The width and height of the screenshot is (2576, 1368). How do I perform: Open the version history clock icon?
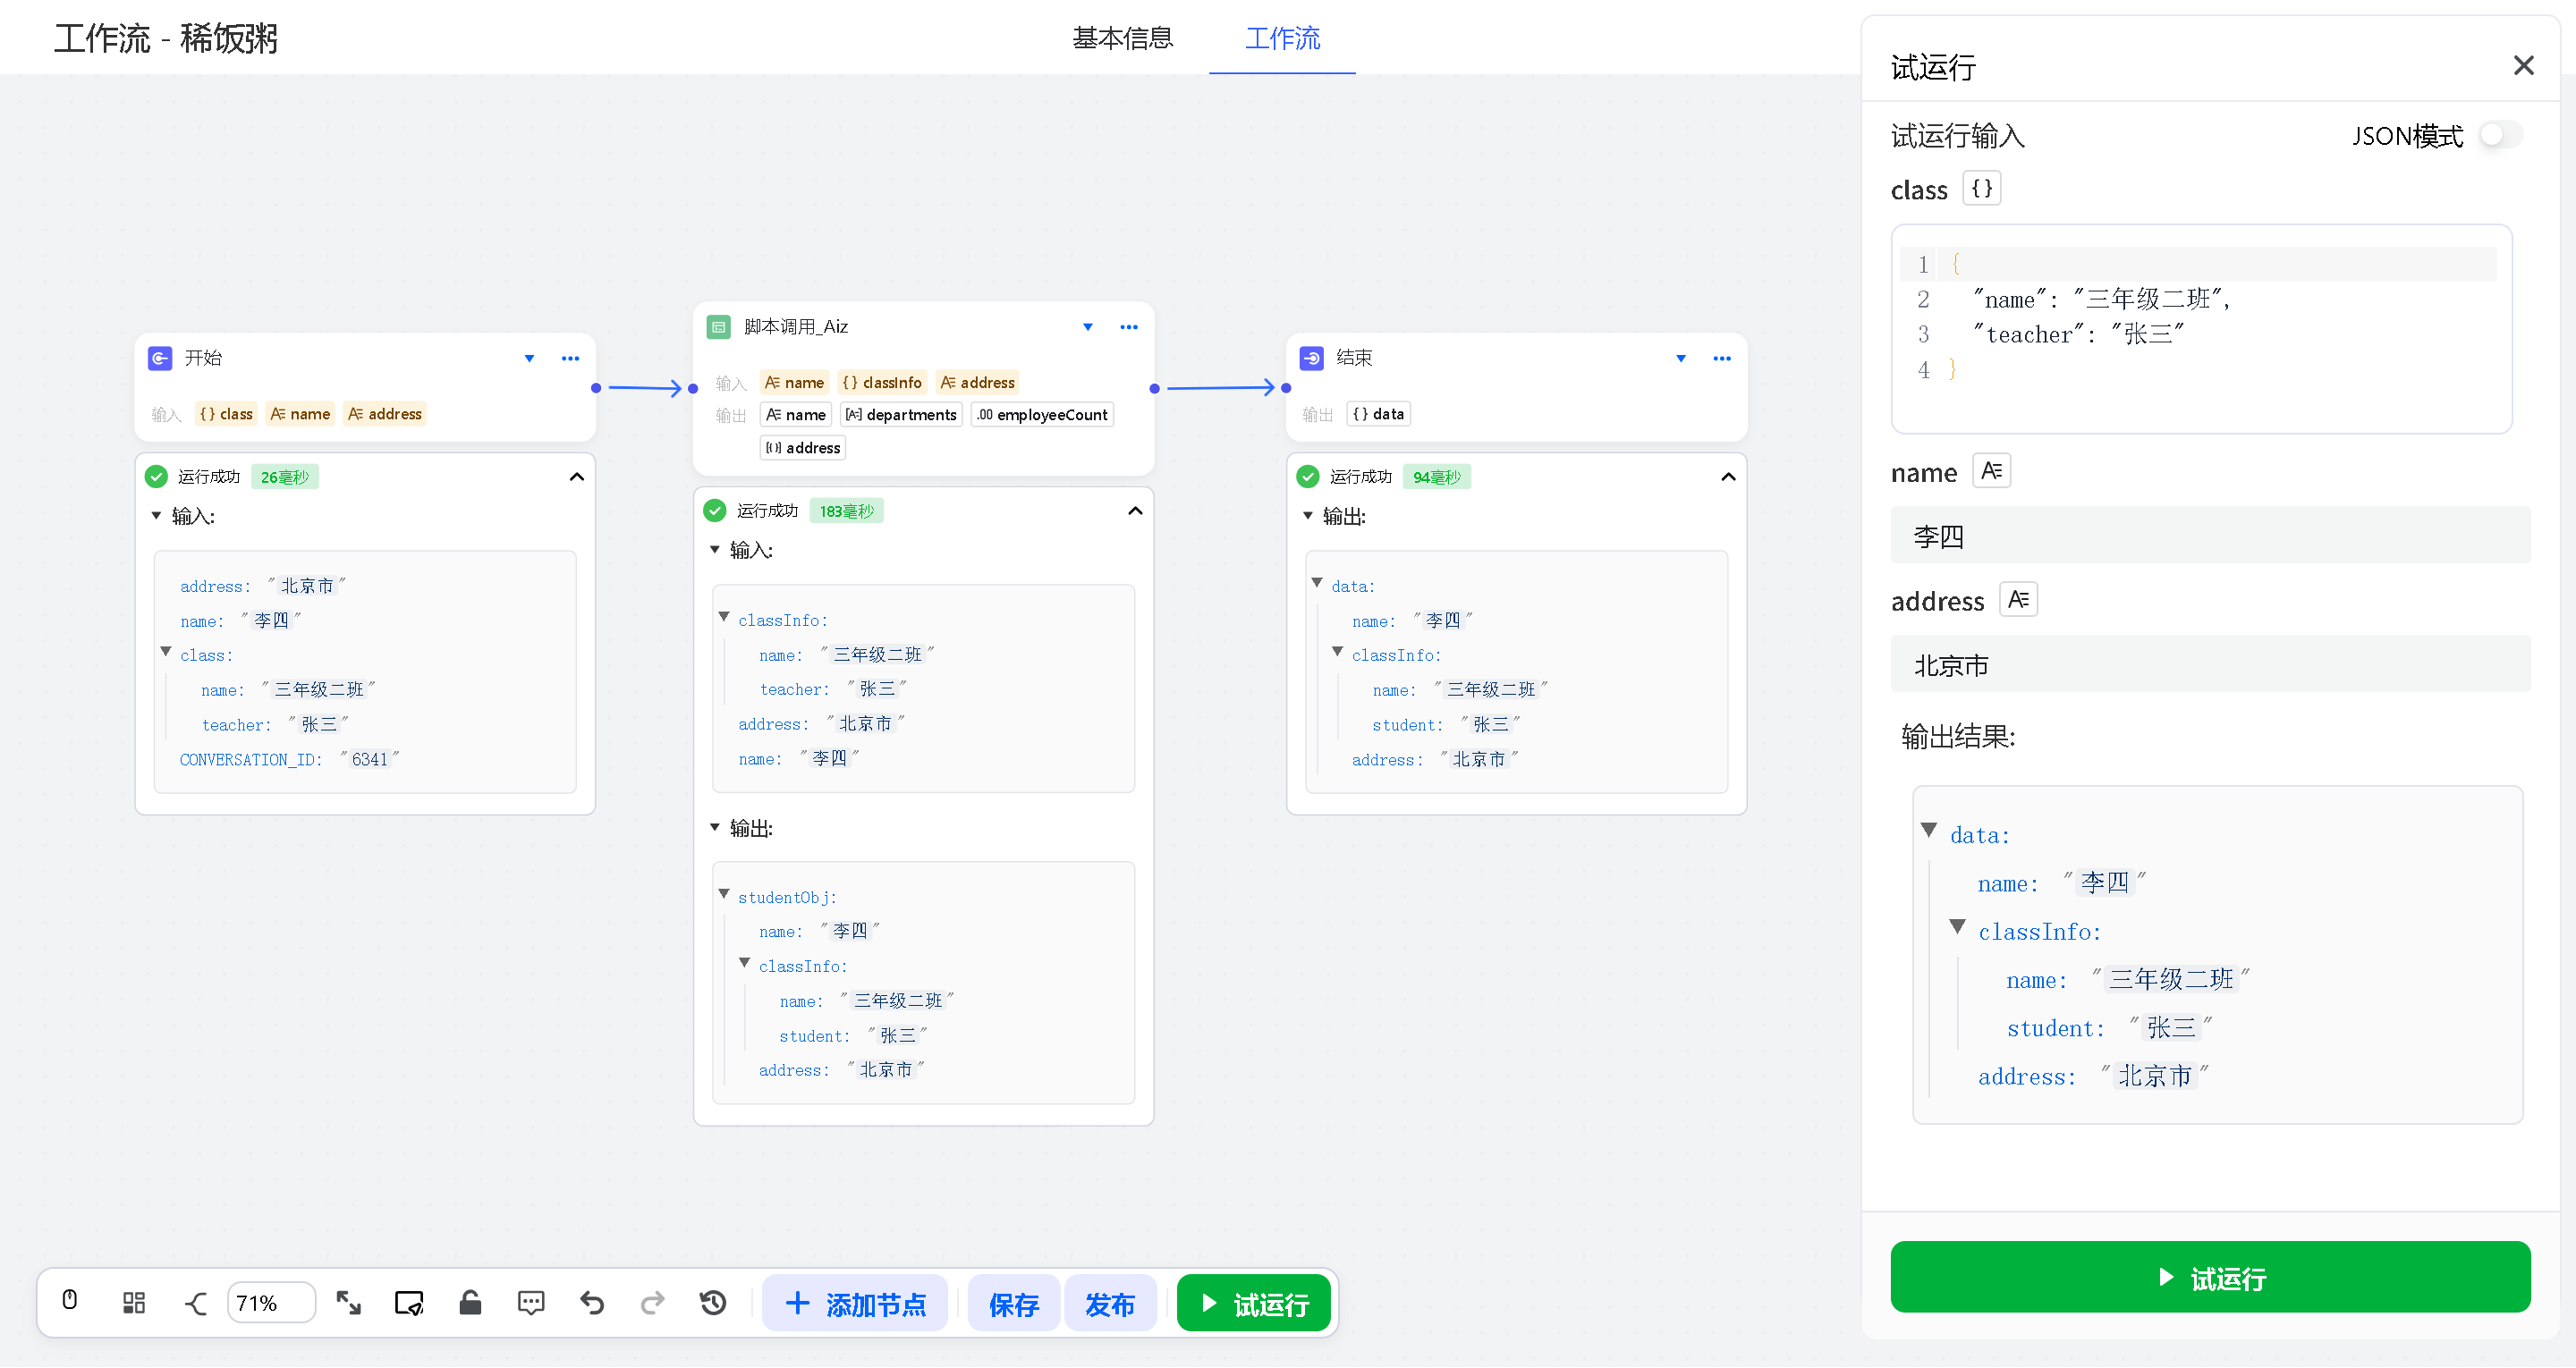pyautogui.click(x=713, y=1302)
